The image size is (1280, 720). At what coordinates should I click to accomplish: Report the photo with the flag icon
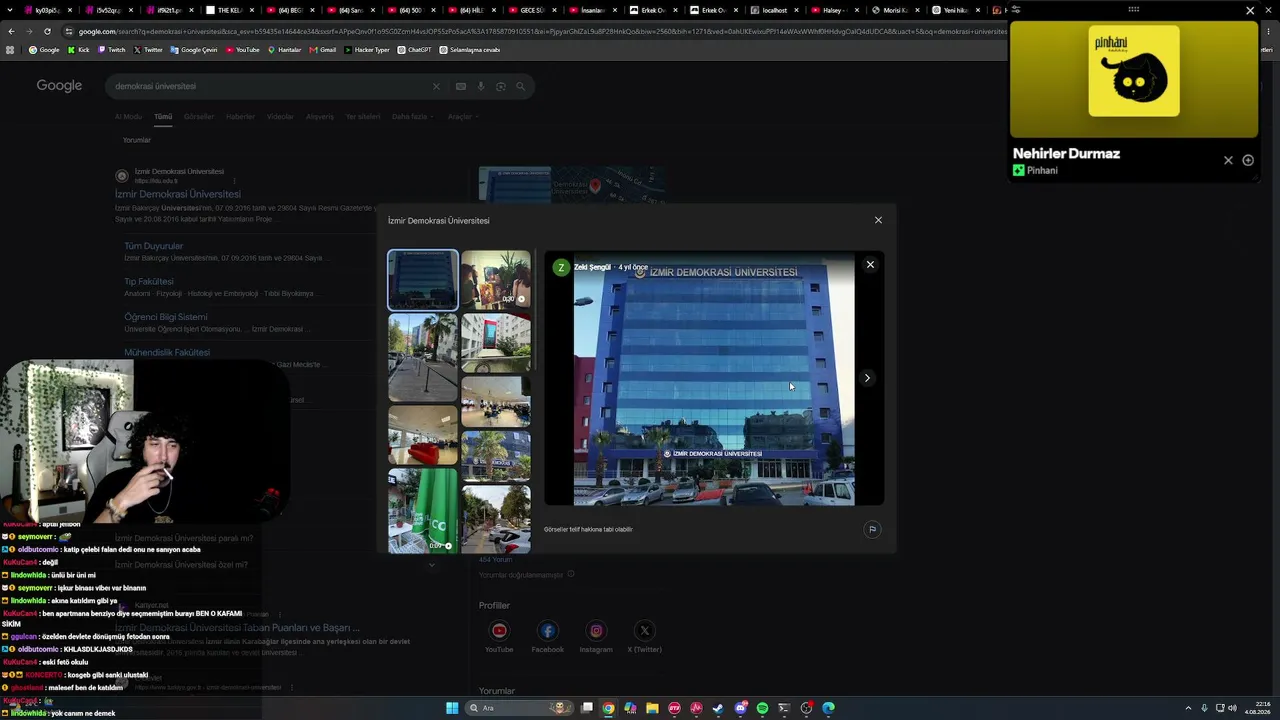point(872,529)
